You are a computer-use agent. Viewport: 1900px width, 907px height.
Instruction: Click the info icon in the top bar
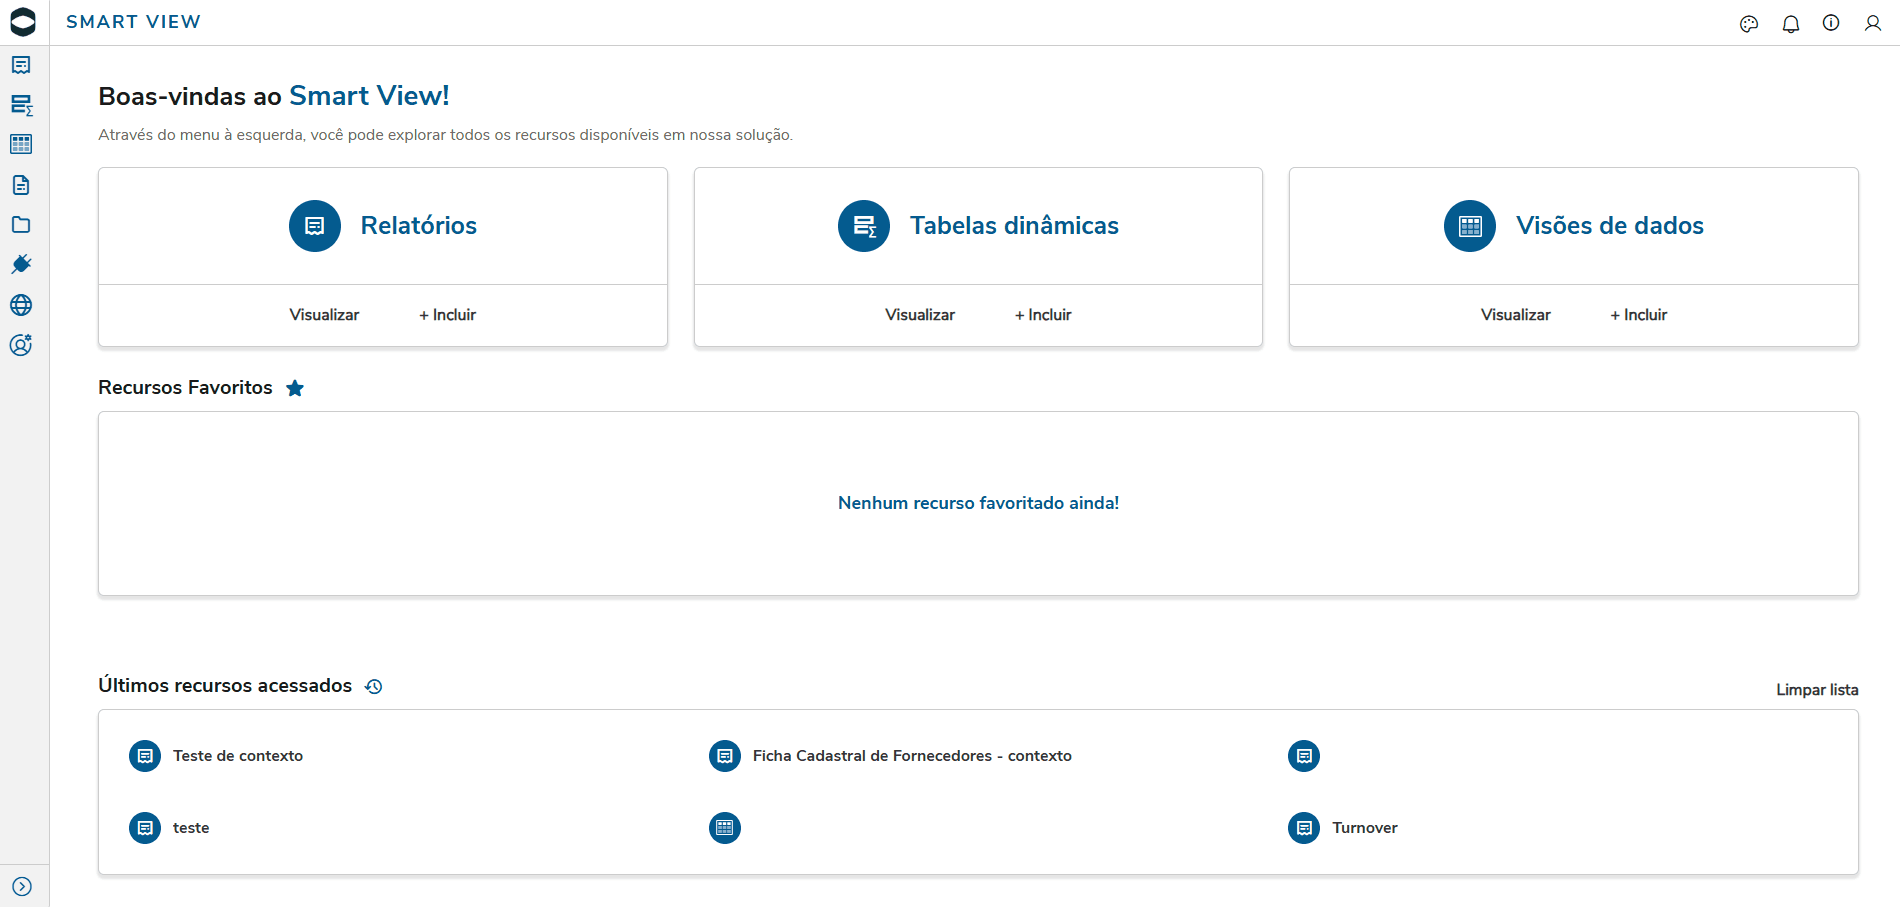pyautogui.click(x=1831, y=23)
